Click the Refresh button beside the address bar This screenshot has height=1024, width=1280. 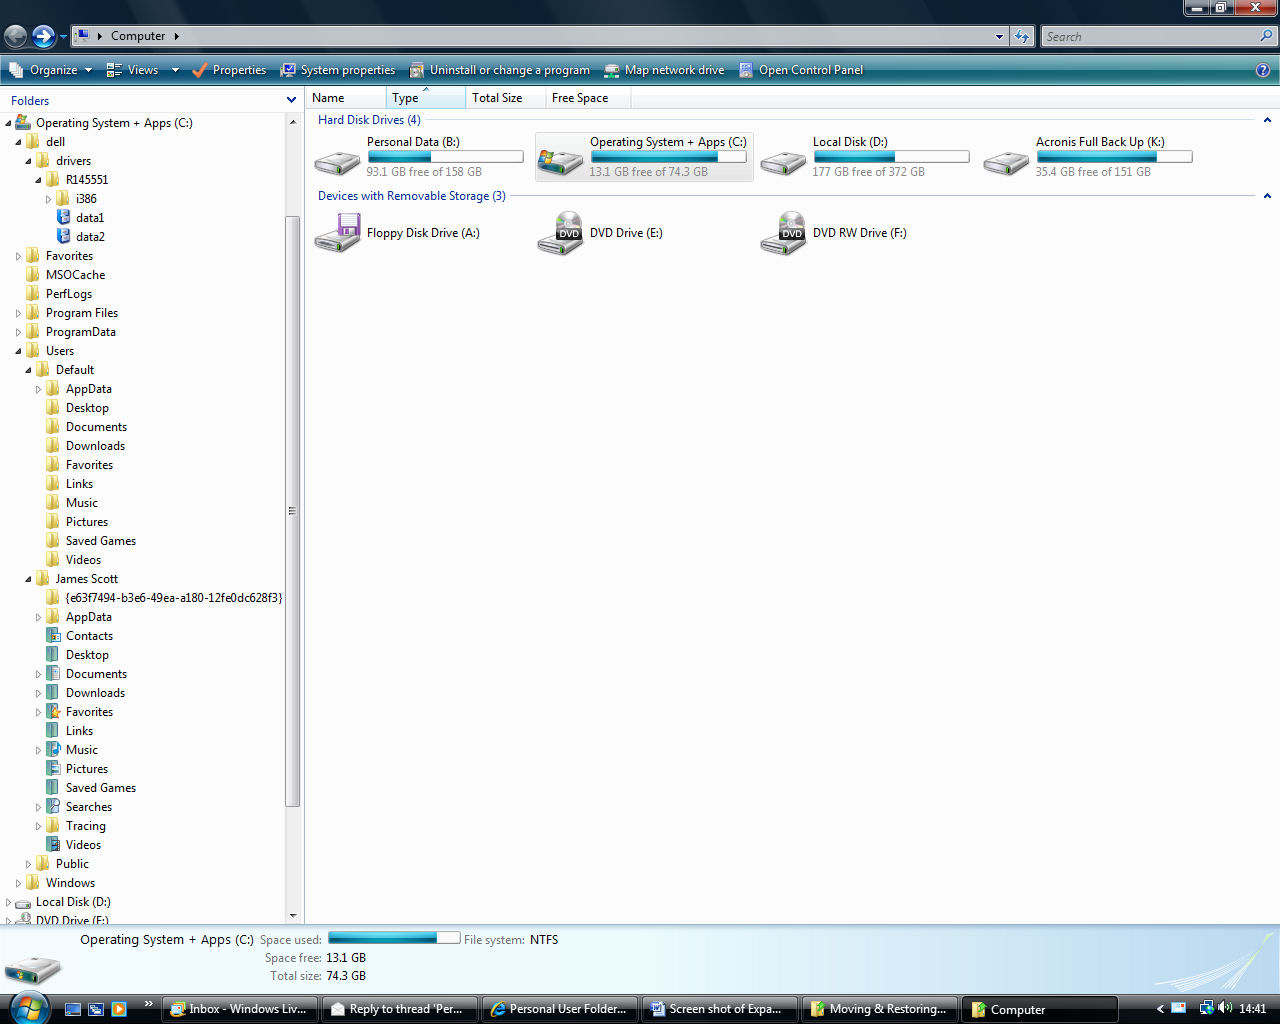click(1021, 37)
